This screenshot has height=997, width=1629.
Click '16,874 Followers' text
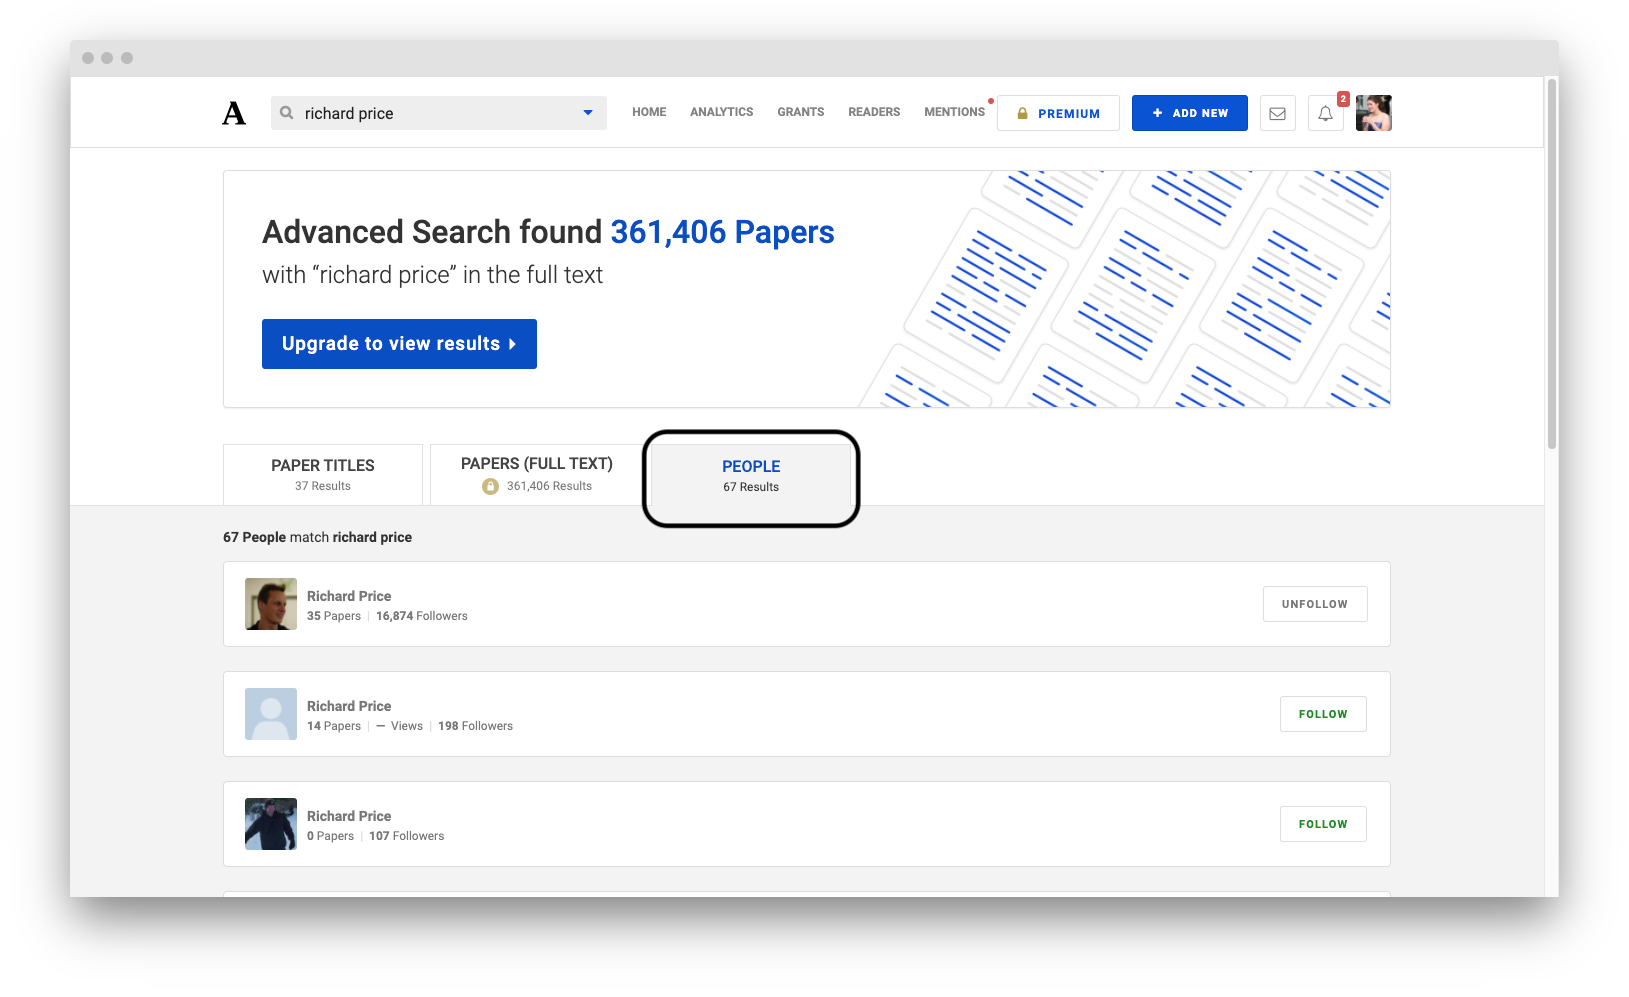[x=422, y=616]
